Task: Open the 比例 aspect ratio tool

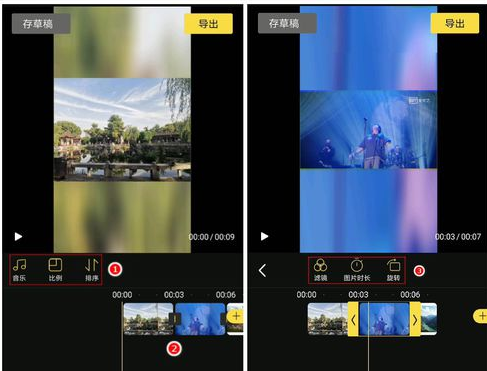Action: [x=55, y=270]
